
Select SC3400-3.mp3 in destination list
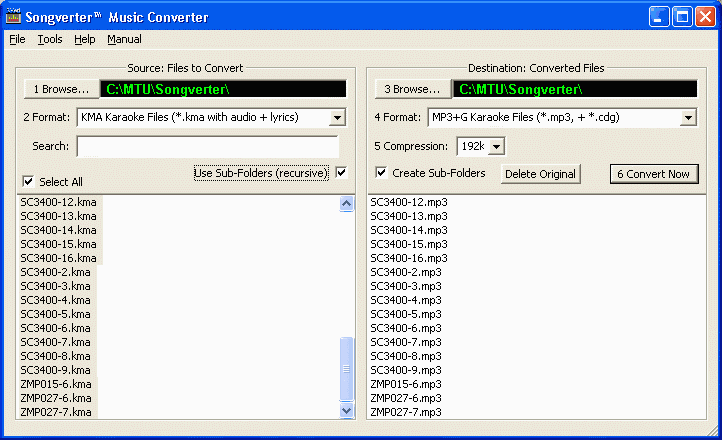tap(406, 286)
